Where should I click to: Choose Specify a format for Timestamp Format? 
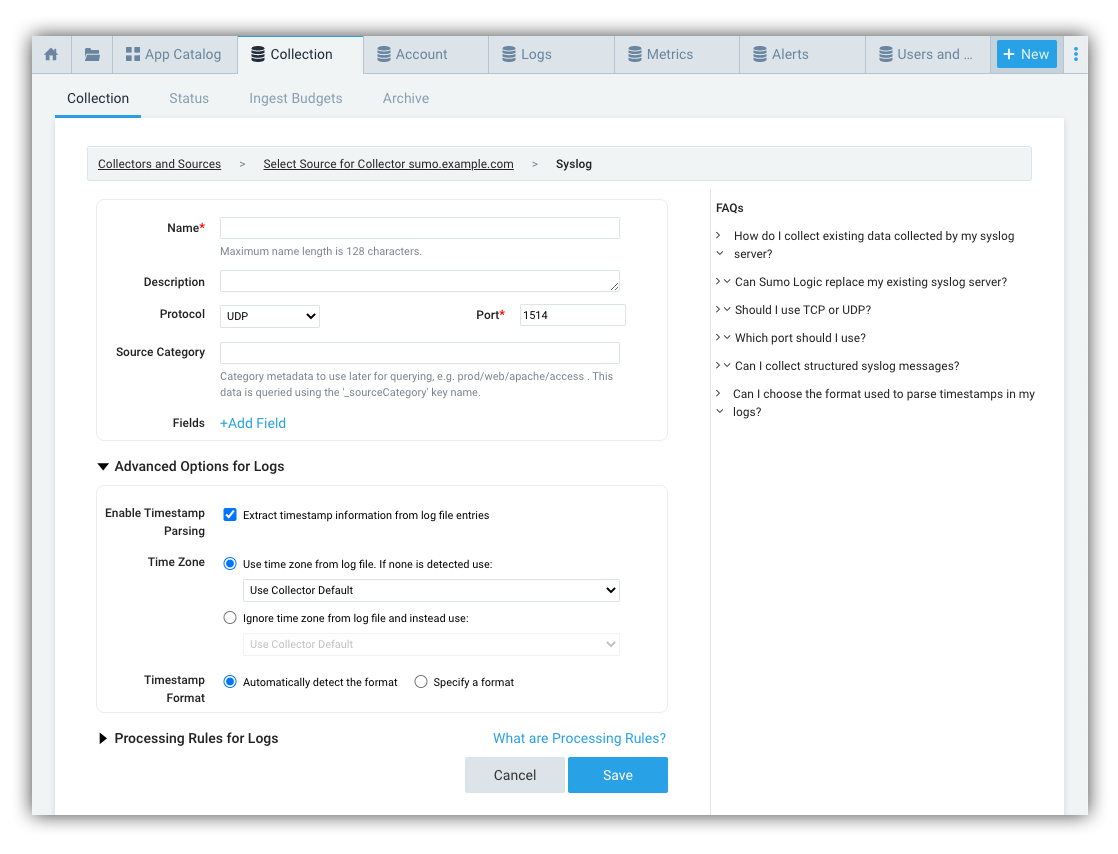click(421, 681)
